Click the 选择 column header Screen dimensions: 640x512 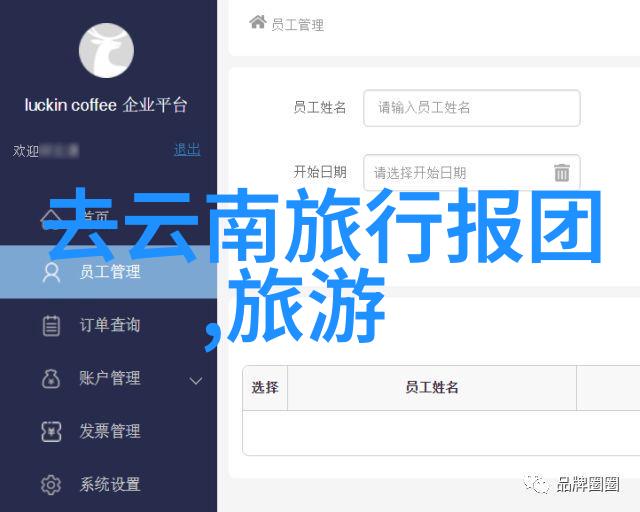(265, 387)
